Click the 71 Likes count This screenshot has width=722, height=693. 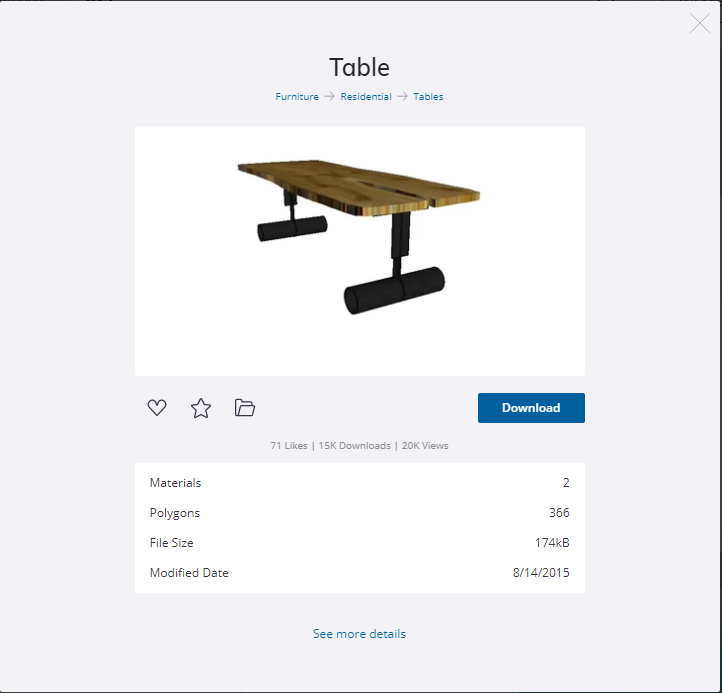point(289,446)
